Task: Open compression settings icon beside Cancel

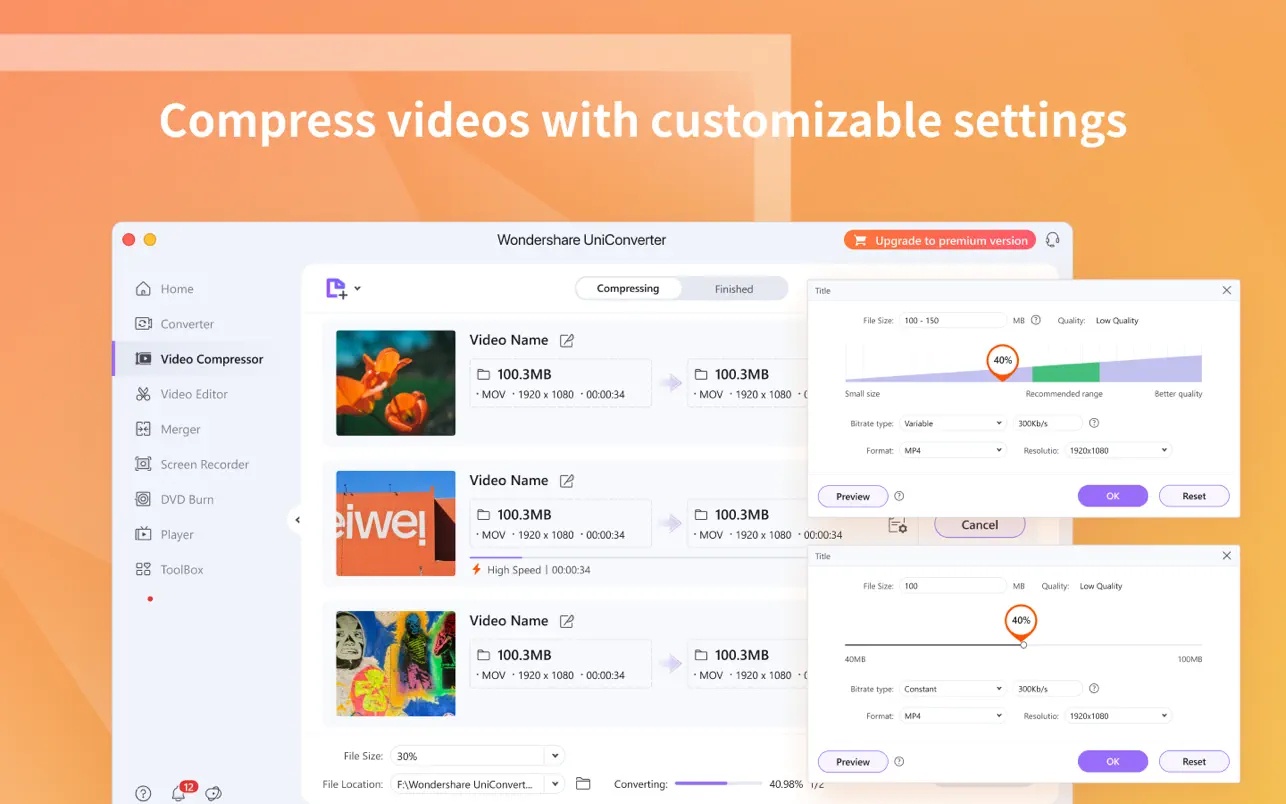Action: (x=897, y=525)
